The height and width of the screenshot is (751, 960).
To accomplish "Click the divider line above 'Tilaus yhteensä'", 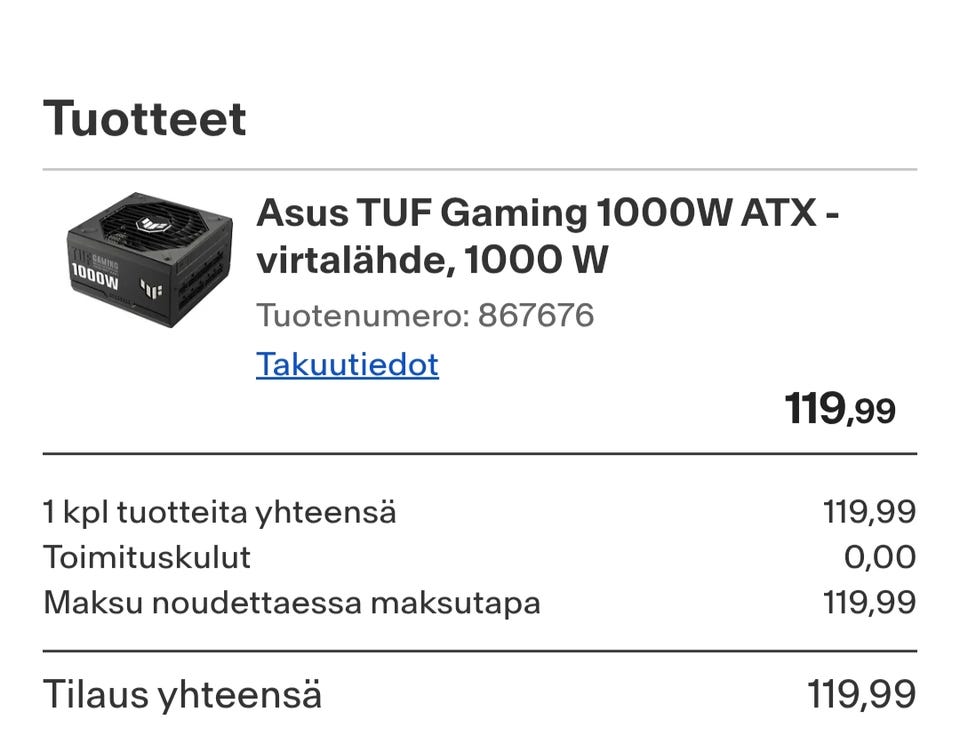I will 480,651.
